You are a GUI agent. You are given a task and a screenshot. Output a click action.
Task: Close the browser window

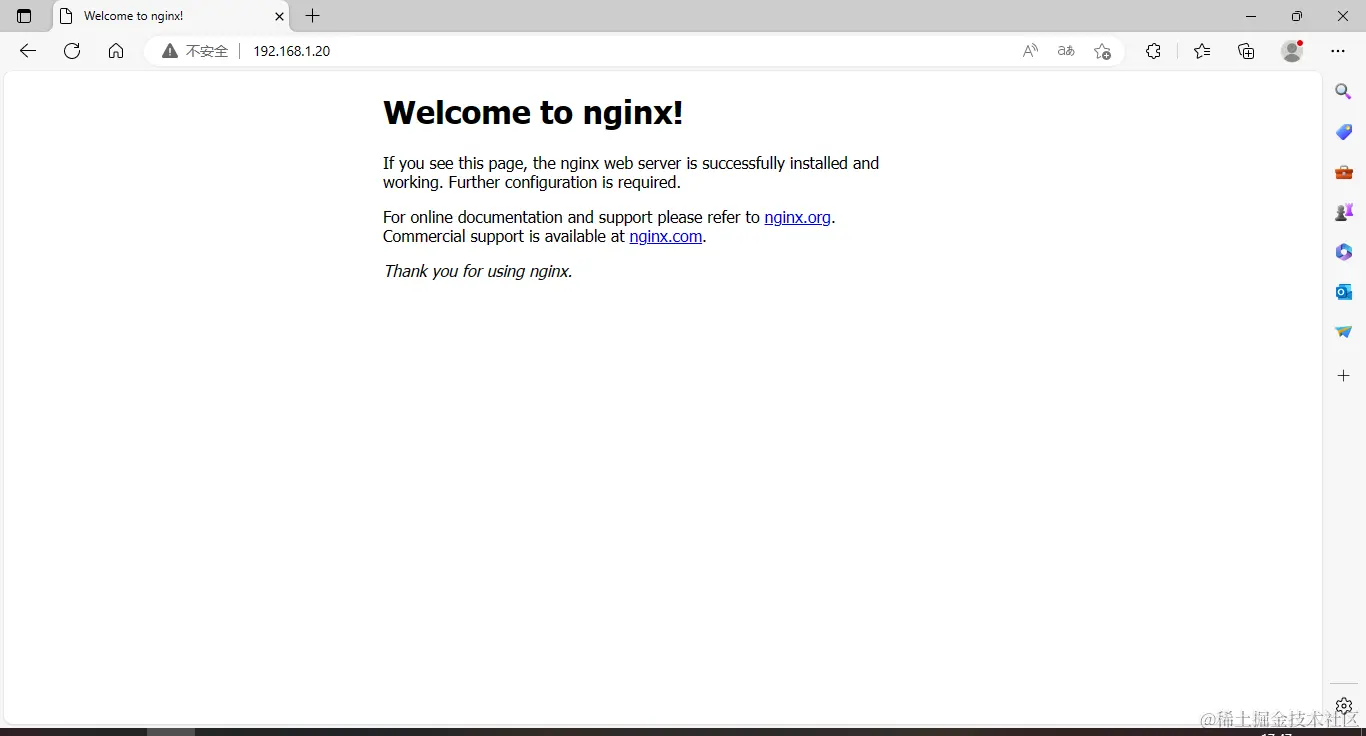point(1343,16)
